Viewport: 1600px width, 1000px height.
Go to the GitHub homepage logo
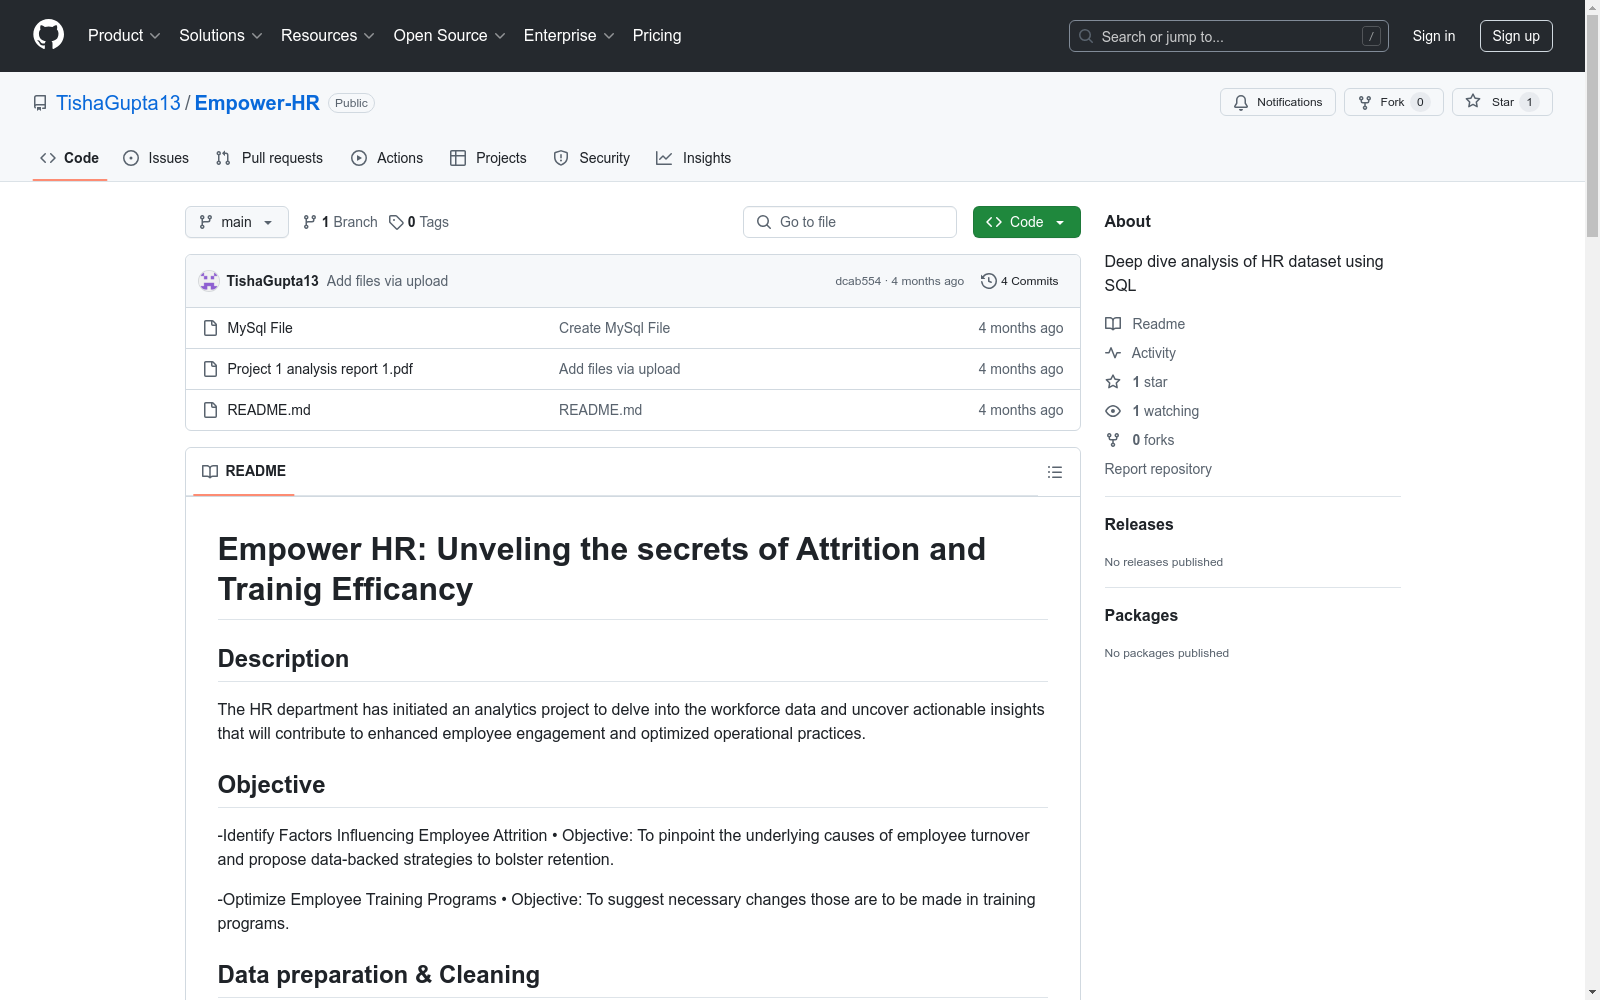(48, 35)
